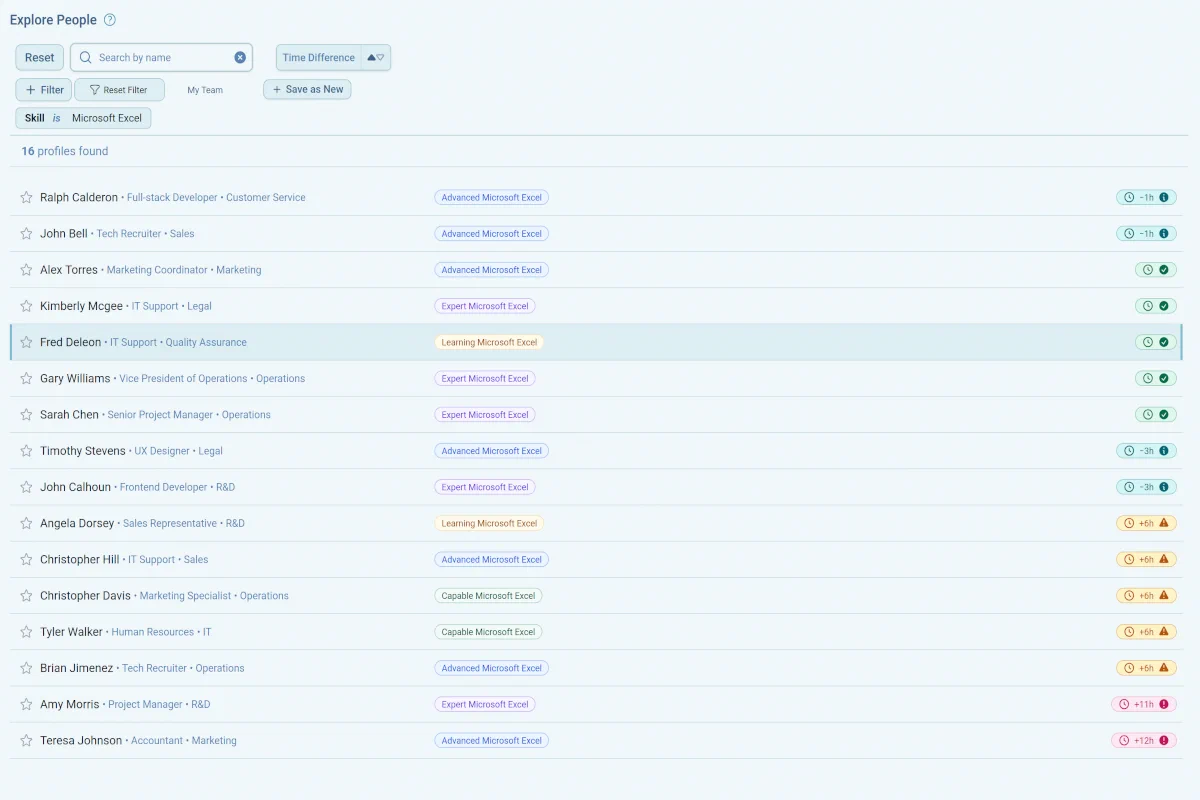The image size is (1200, 800).
Task: Click the star next to Tyler Walker
Action: (x=27, y=632)
